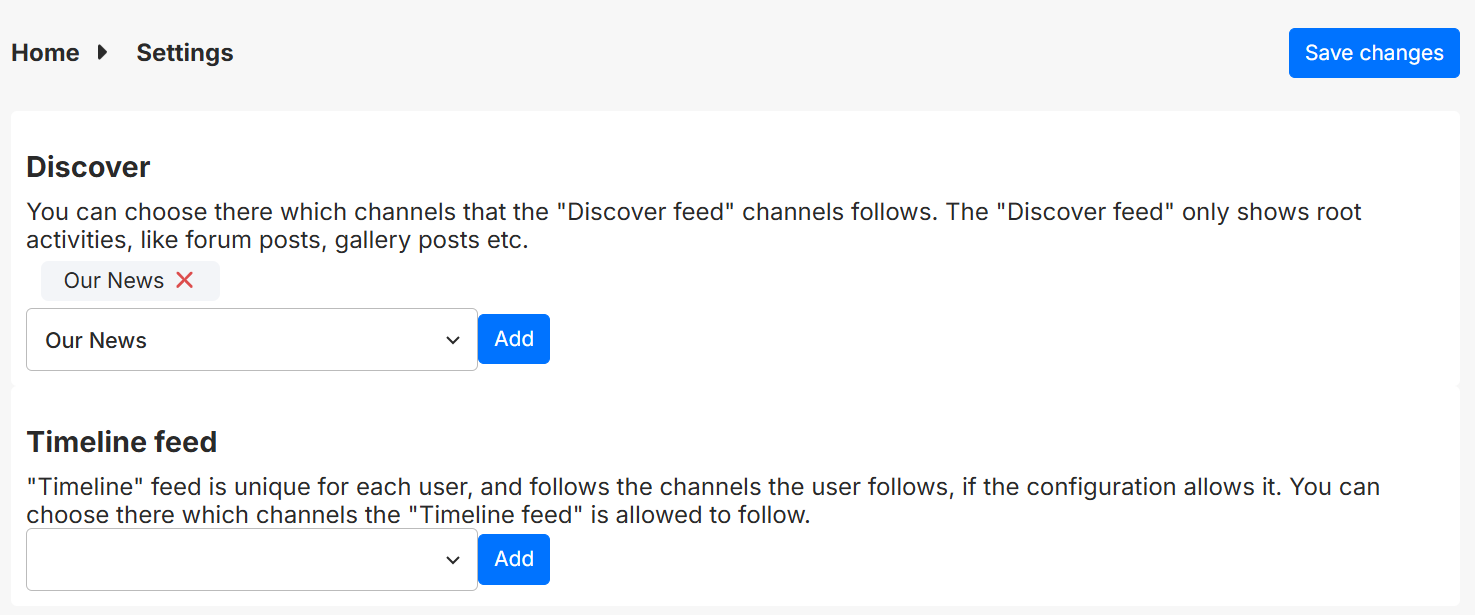Add channel to Timeline feed
This screenshot has height=615, width=1475.
(x=513, y=559)
